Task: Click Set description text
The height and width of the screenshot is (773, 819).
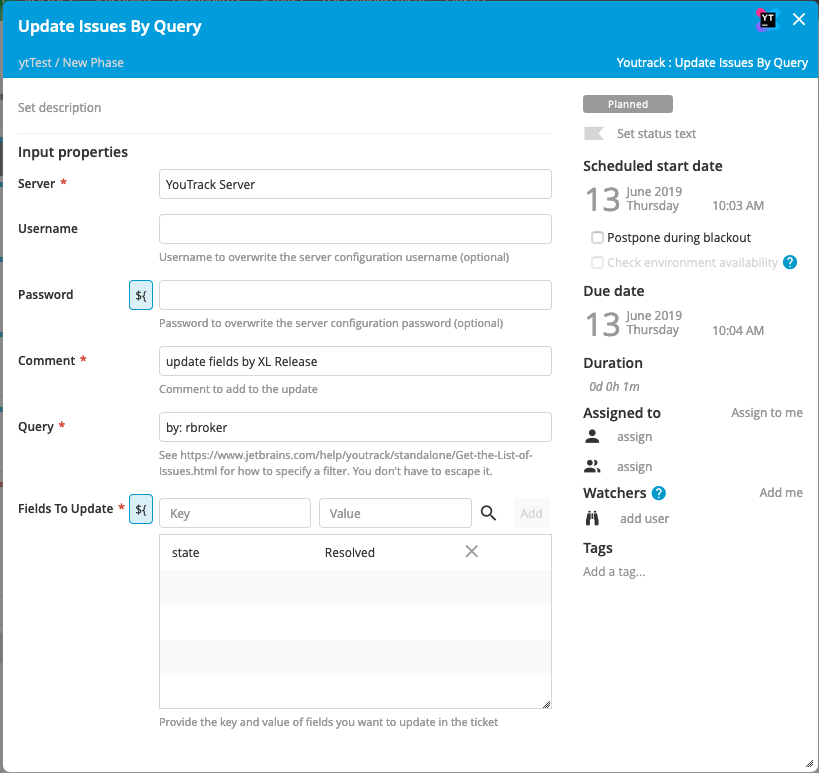Action: 60,108
